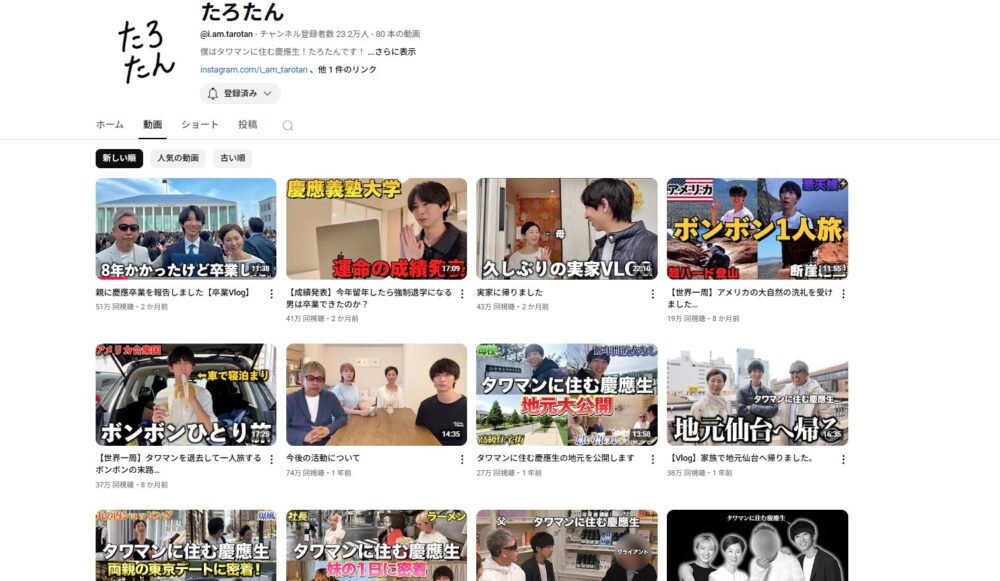Open the title タワマンに住む慶應生の地元を公開します
Viewport: 1000px width, 581px height.
point(555,458)
